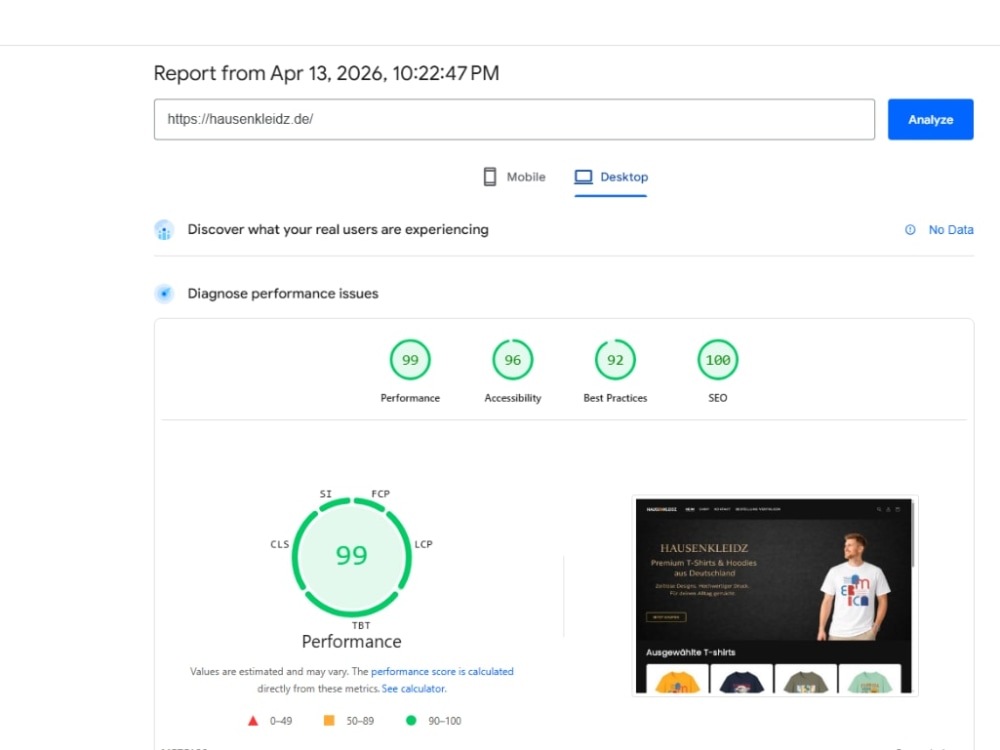Click the mobile phone icon
1000x750 pixels.
click(x=490, y=177)
